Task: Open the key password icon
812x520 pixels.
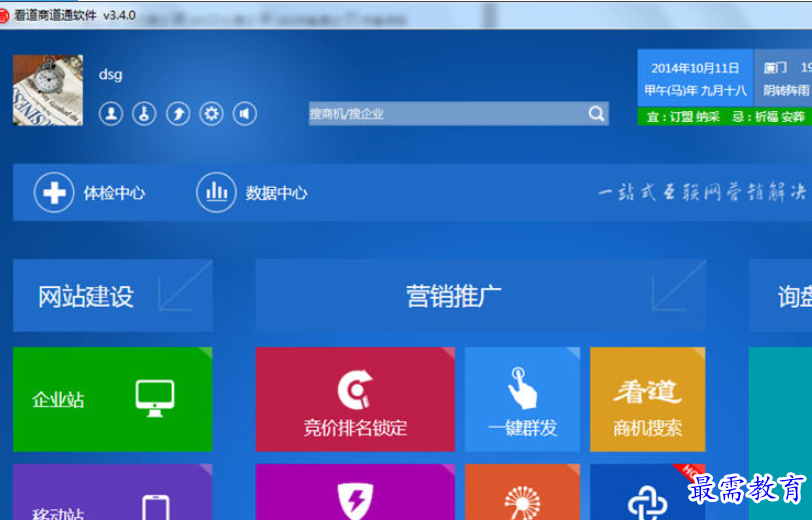Action: point(144,113)
